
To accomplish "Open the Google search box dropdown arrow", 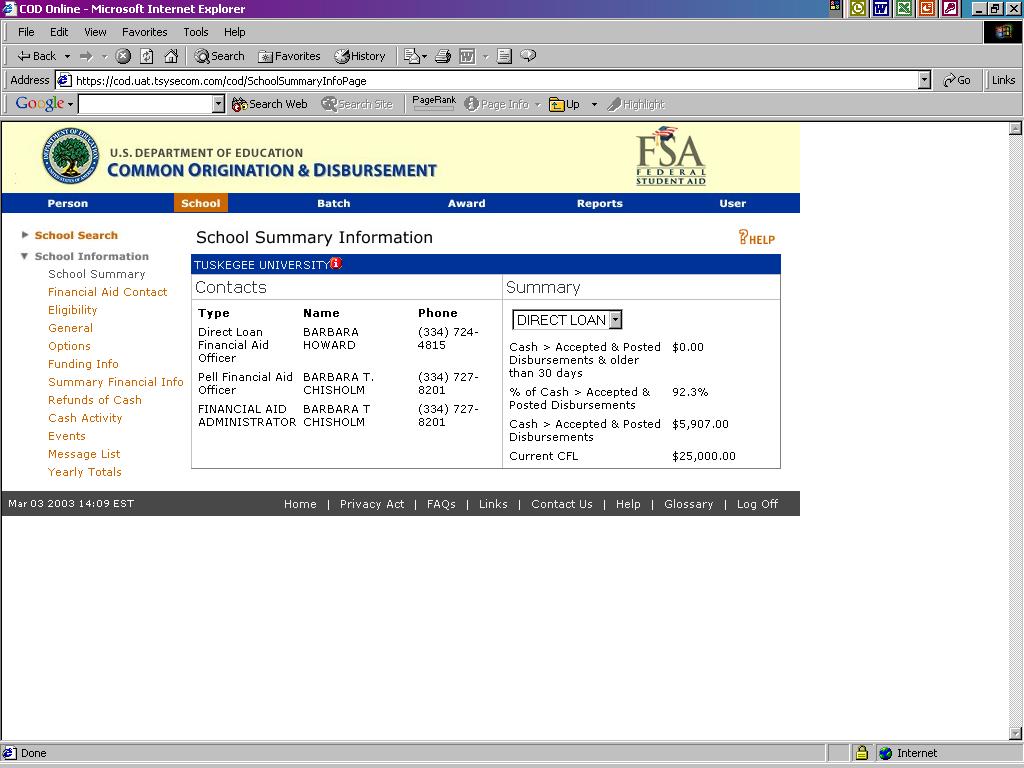I will [x=218, y=104].
